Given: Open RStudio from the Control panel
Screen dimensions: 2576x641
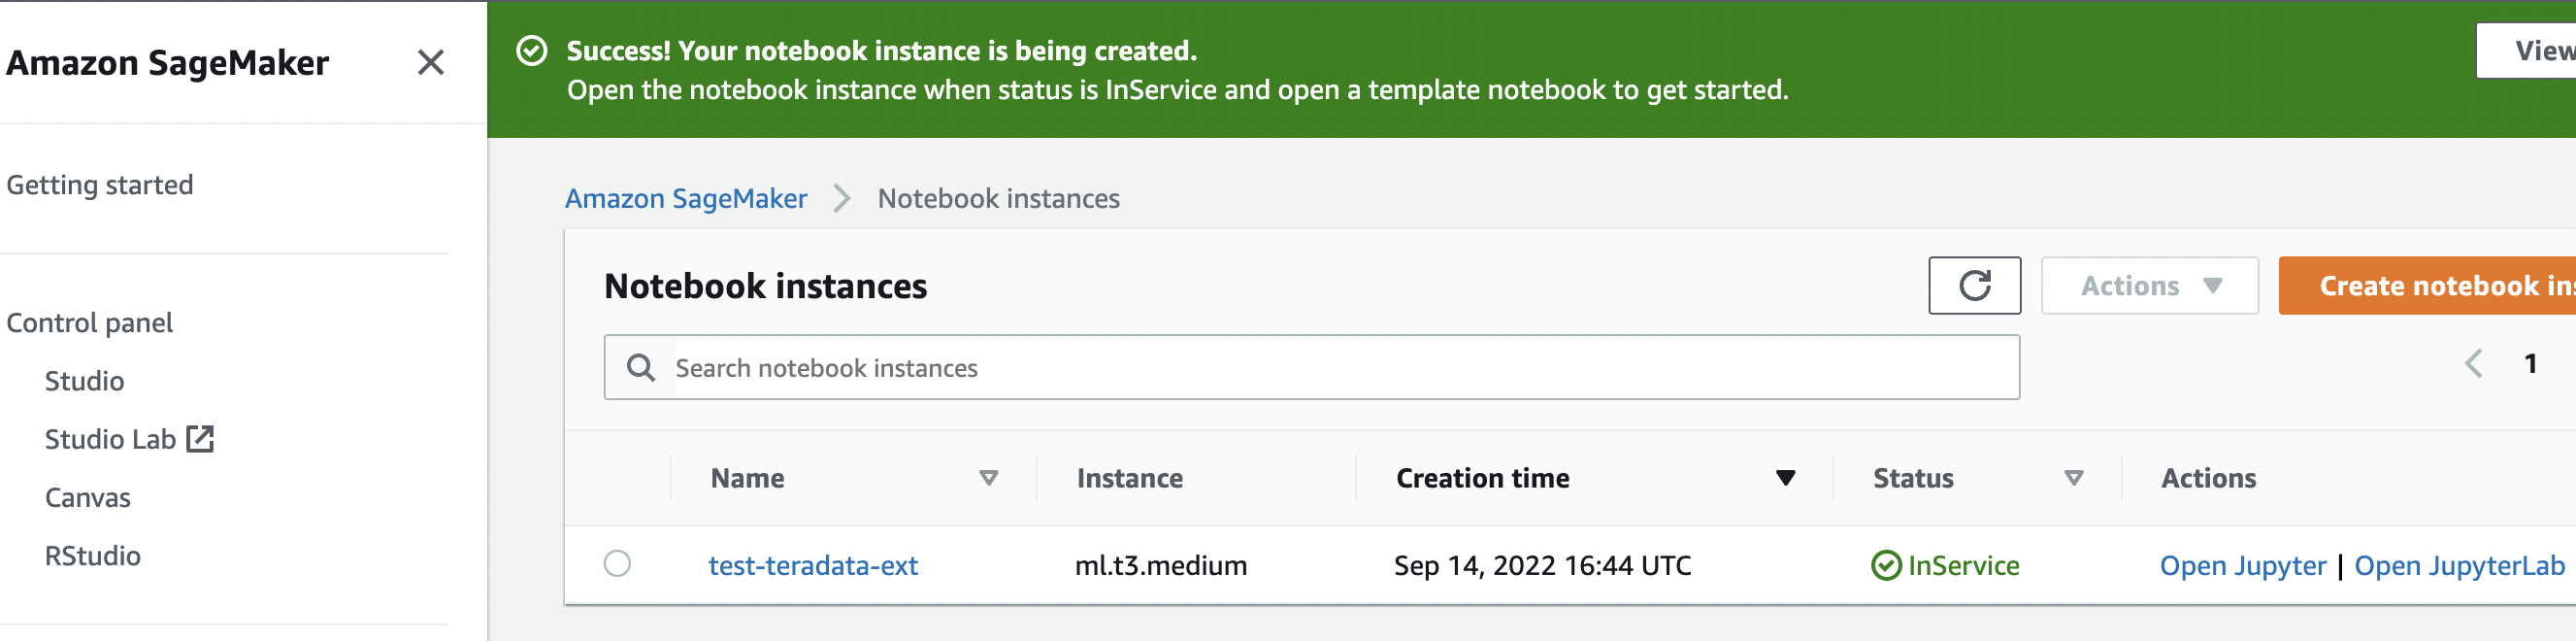Looking at the screenshot, I should point(93,556).
